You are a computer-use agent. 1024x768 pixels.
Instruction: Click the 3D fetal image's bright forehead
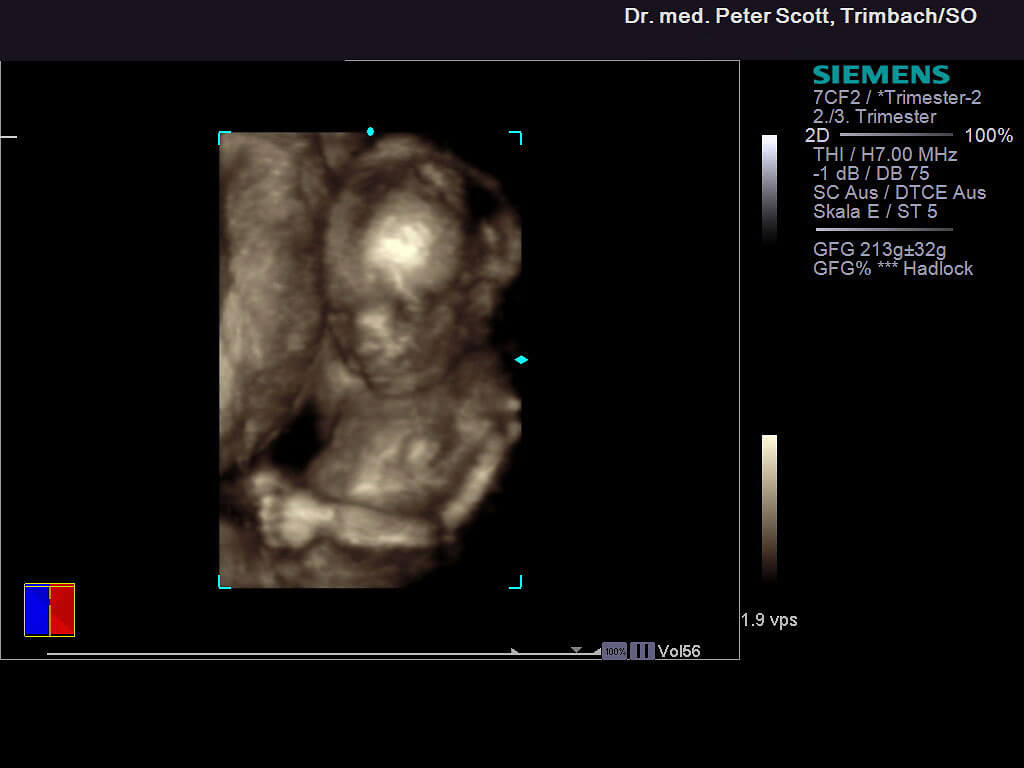(405, 240)
